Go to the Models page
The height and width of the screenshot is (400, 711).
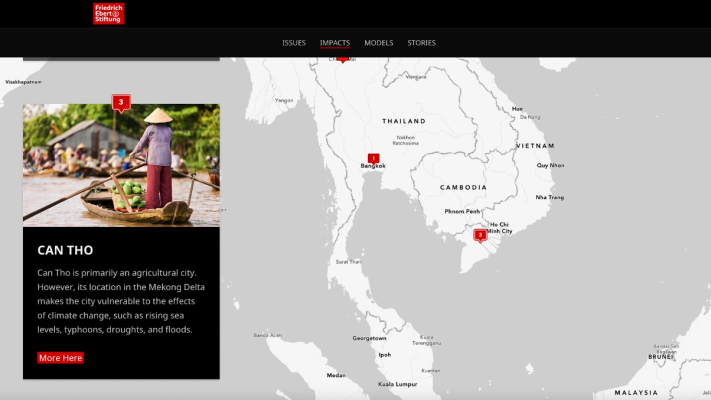point(378,43)
